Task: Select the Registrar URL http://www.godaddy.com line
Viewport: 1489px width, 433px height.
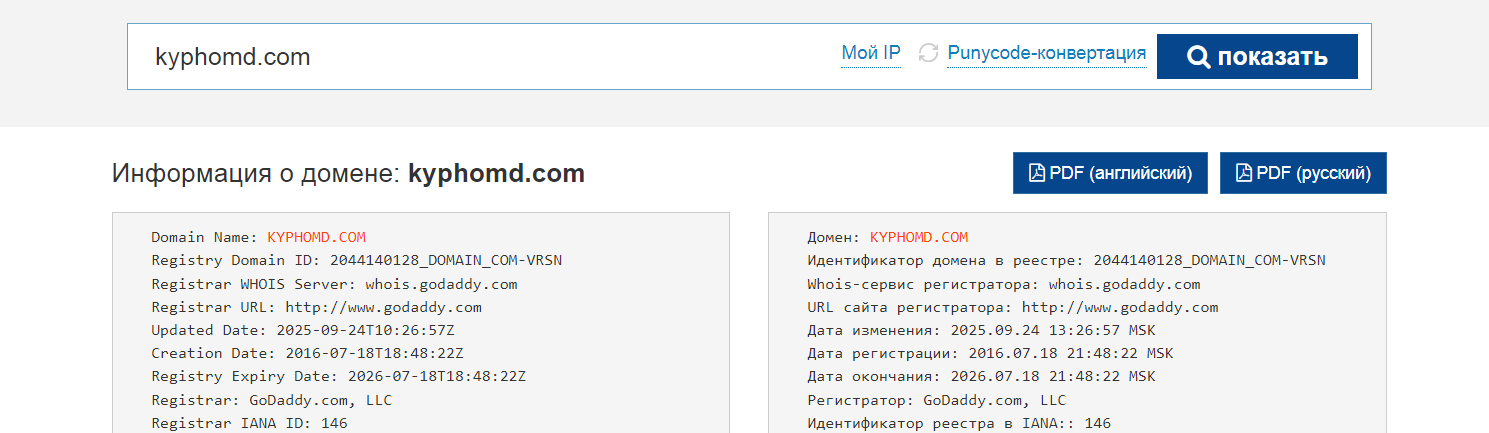Action: [316, 307]
